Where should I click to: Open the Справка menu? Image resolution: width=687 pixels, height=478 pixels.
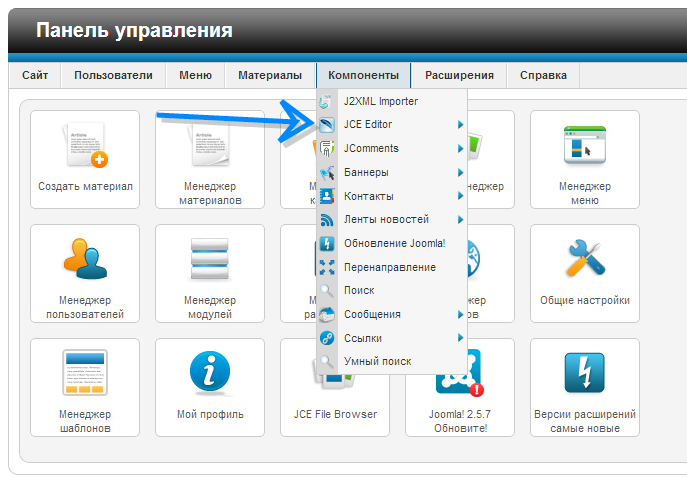543,75
